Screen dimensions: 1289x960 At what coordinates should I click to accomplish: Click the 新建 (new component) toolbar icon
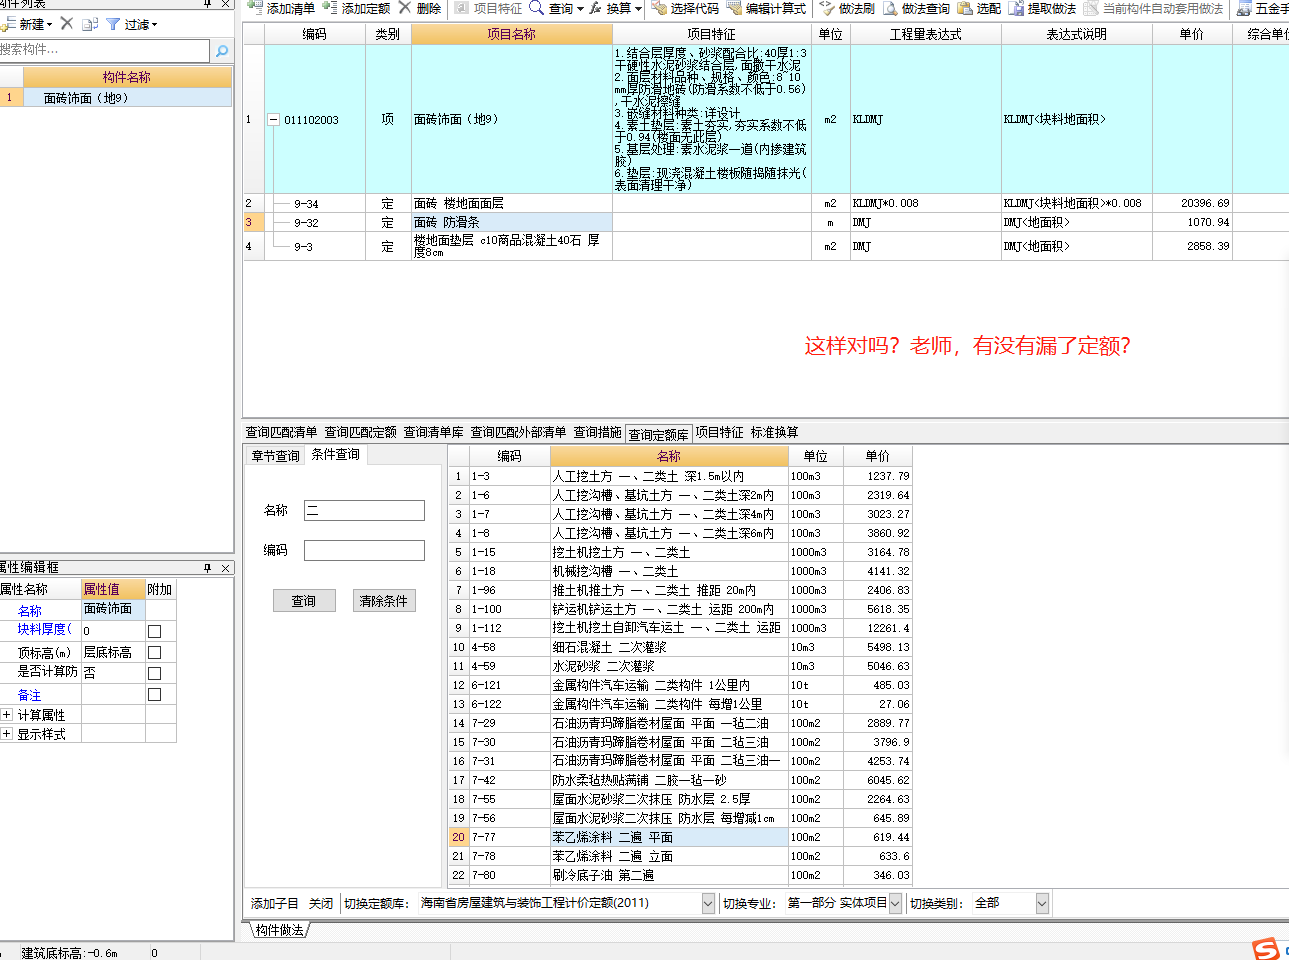tap(8, 24)
